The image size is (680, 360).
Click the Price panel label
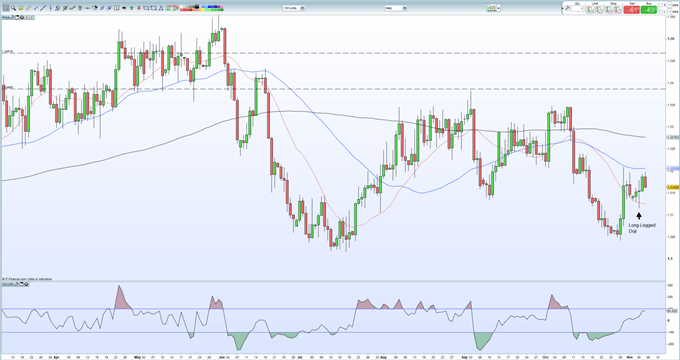6,17
